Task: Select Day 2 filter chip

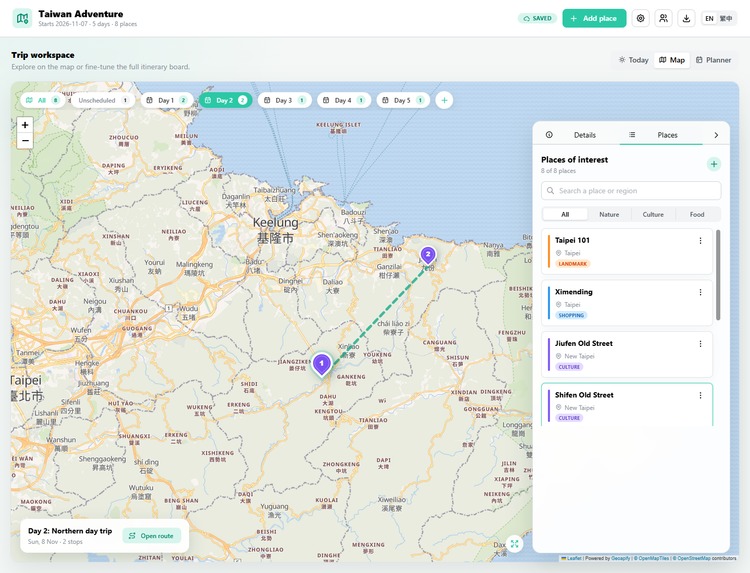Action: (226, 100)
